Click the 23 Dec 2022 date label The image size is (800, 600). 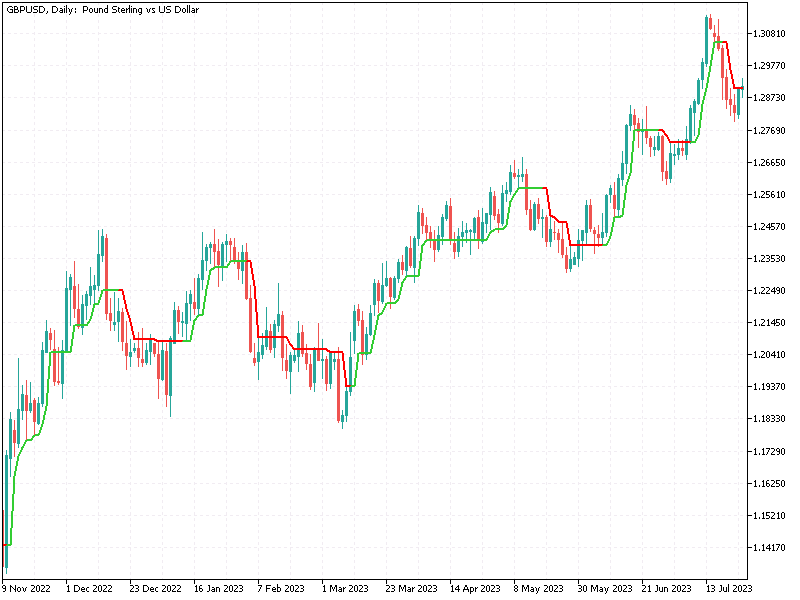pos(155,589)
